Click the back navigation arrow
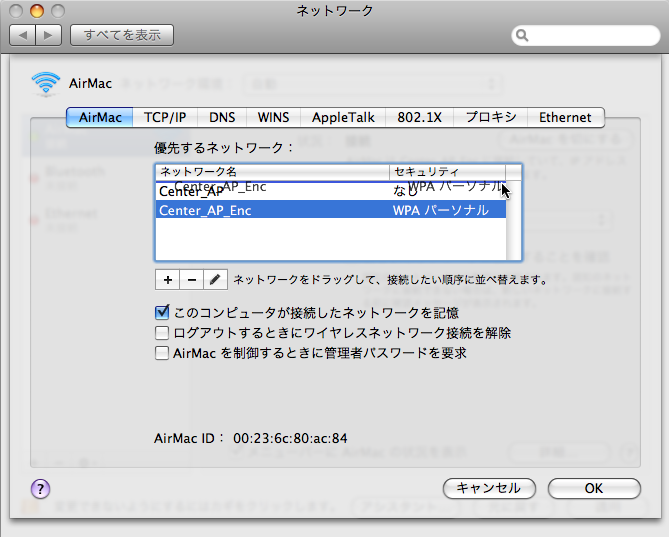 click(x=23, y=35)
